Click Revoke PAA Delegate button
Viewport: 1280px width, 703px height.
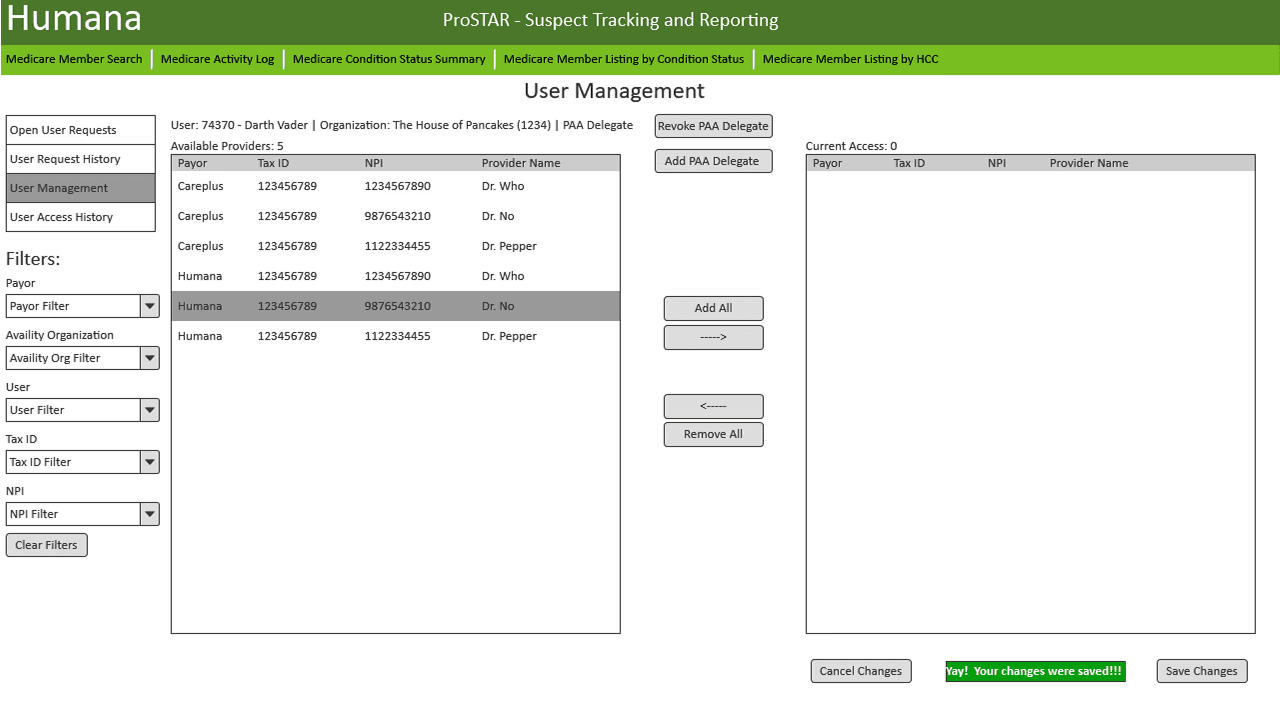(x=714, y=126)
